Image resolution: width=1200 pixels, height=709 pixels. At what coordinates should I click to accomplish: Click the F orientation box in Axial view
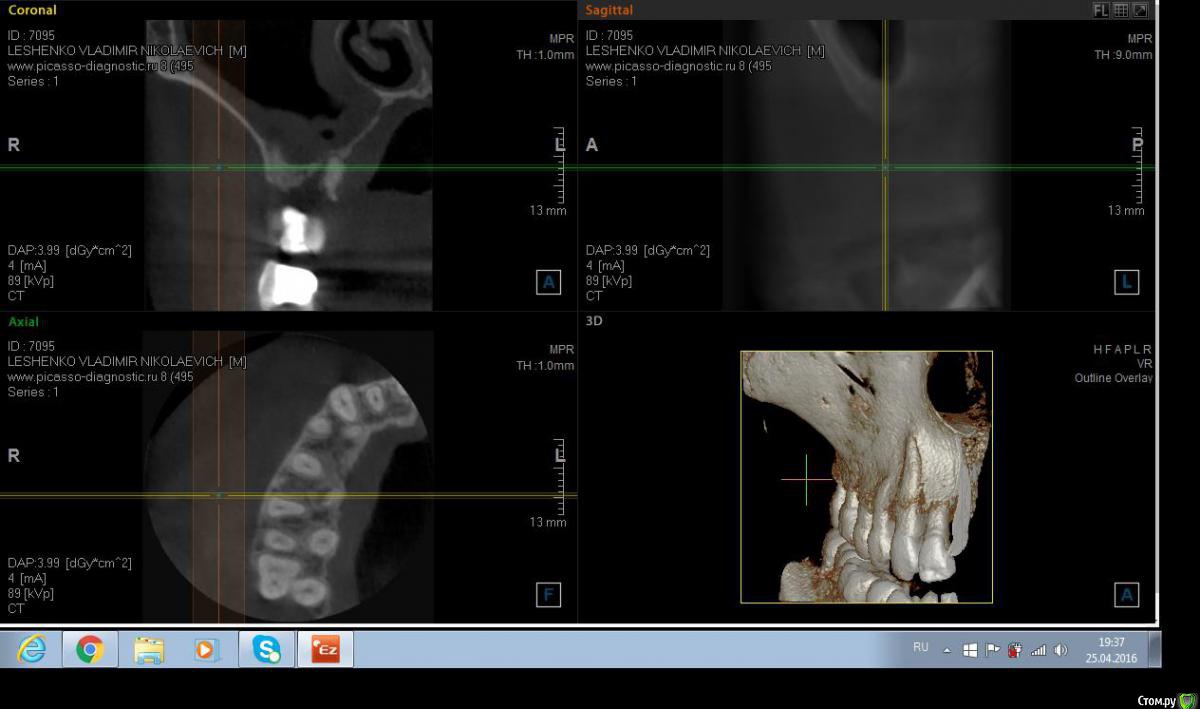(548, 596)
